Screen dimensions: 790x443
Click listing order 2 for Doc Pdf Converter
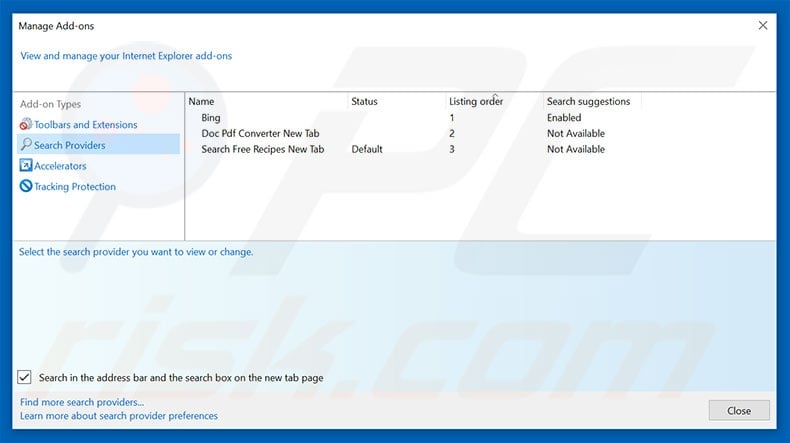point(452,134)
